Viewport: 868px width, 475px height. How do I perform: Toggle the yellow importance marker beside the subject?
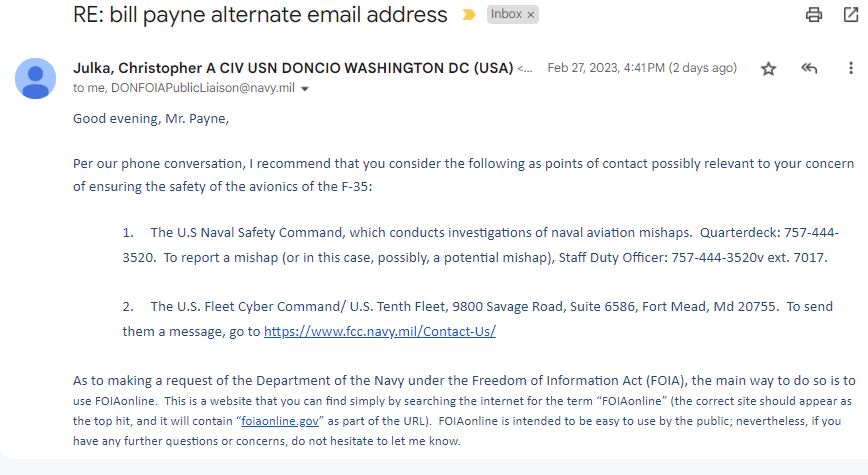click(468, 15)
